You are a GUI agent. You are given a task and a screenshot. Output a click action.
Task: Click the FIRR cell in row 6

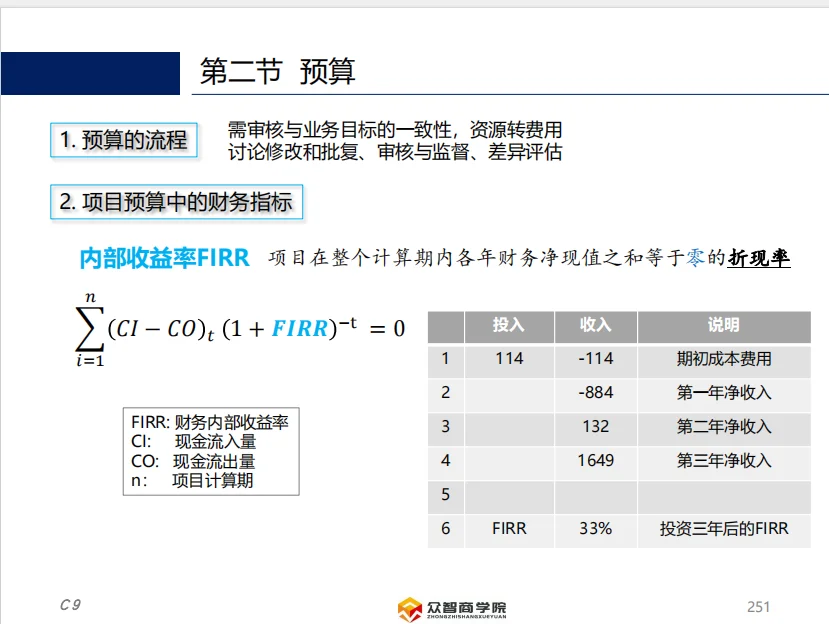[508, 529]
